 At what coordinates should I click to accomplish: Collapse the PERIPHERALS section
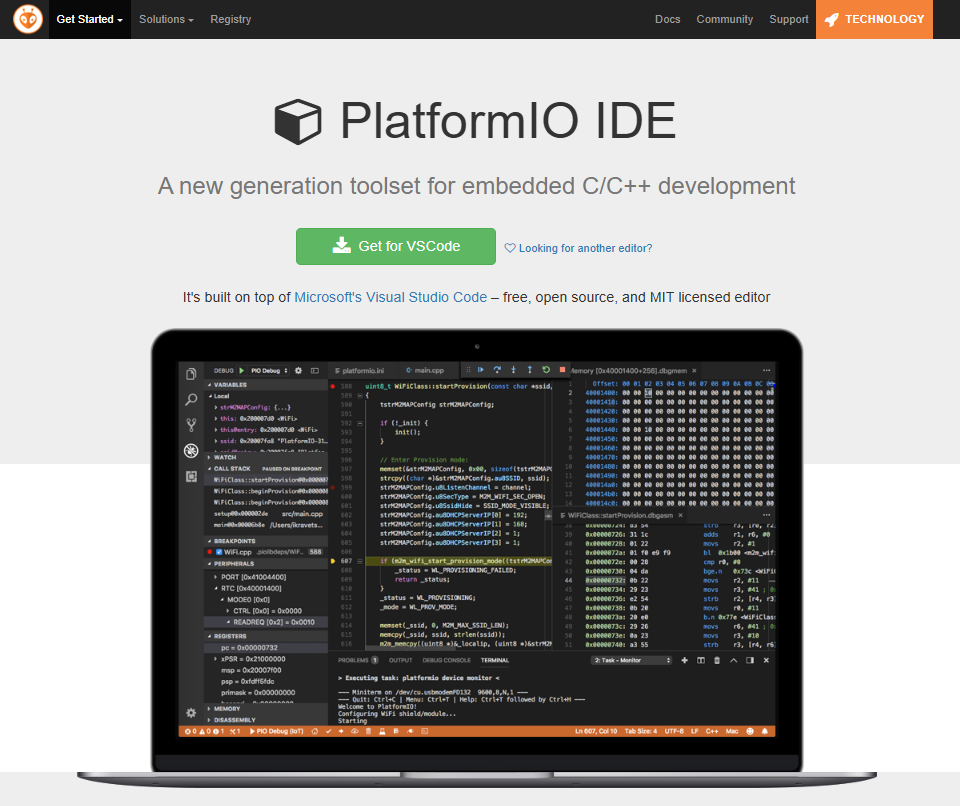point(266,563)
